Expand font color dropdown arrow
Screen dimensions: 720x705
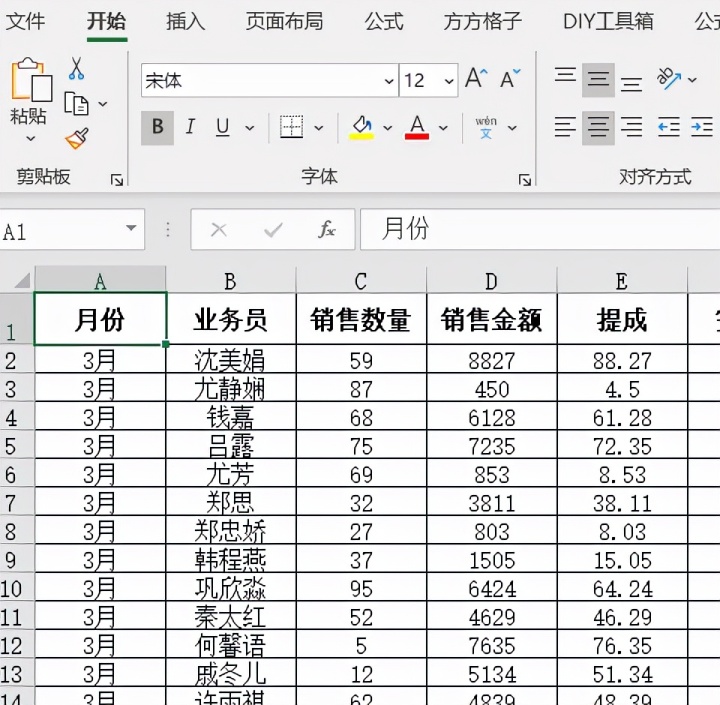point(443,128)
